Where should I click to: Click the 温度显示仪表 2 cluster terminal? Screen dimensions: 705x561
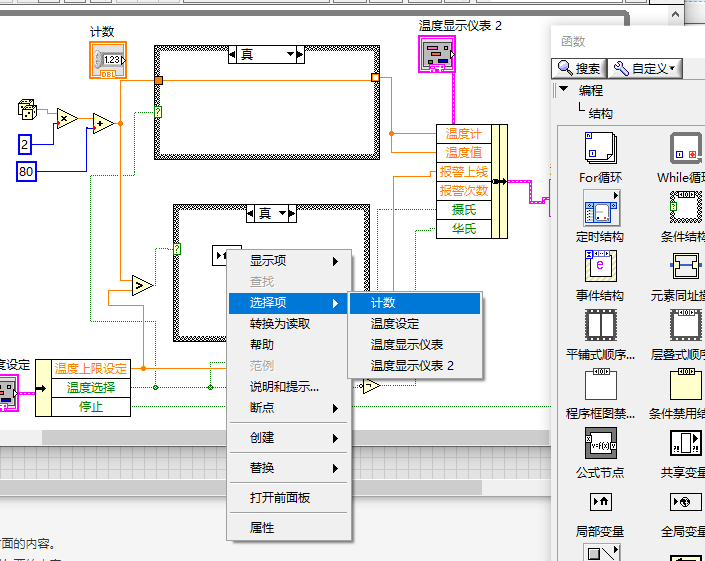pyautogui.click(x=437, y=54)
